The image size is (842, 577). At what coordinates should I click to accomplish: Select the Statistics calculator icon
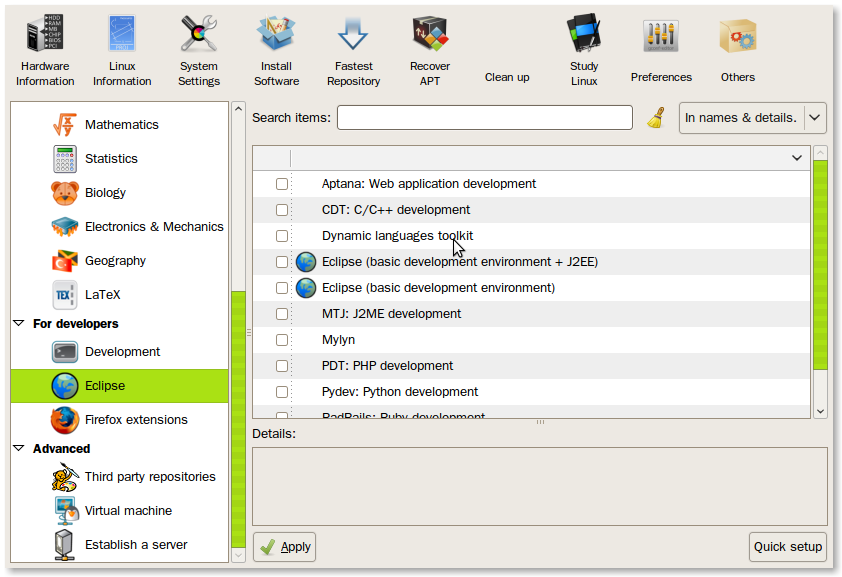tap(64, 159)
